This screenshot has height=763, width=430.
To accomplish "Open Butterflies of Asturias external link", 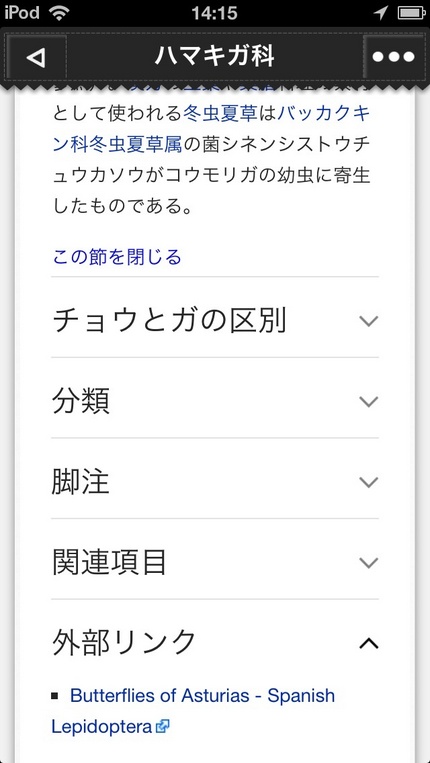I will (193, 711).
